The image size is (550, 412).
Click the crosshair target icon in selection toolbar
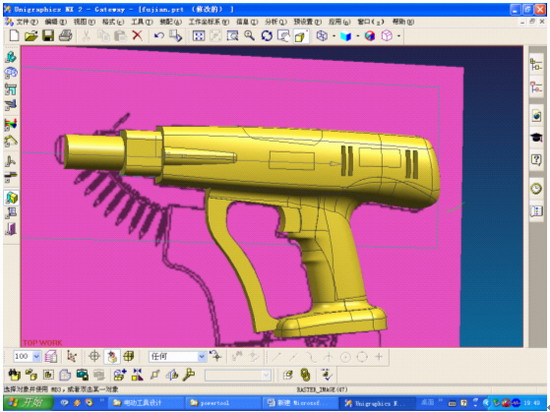pos(94,357)
